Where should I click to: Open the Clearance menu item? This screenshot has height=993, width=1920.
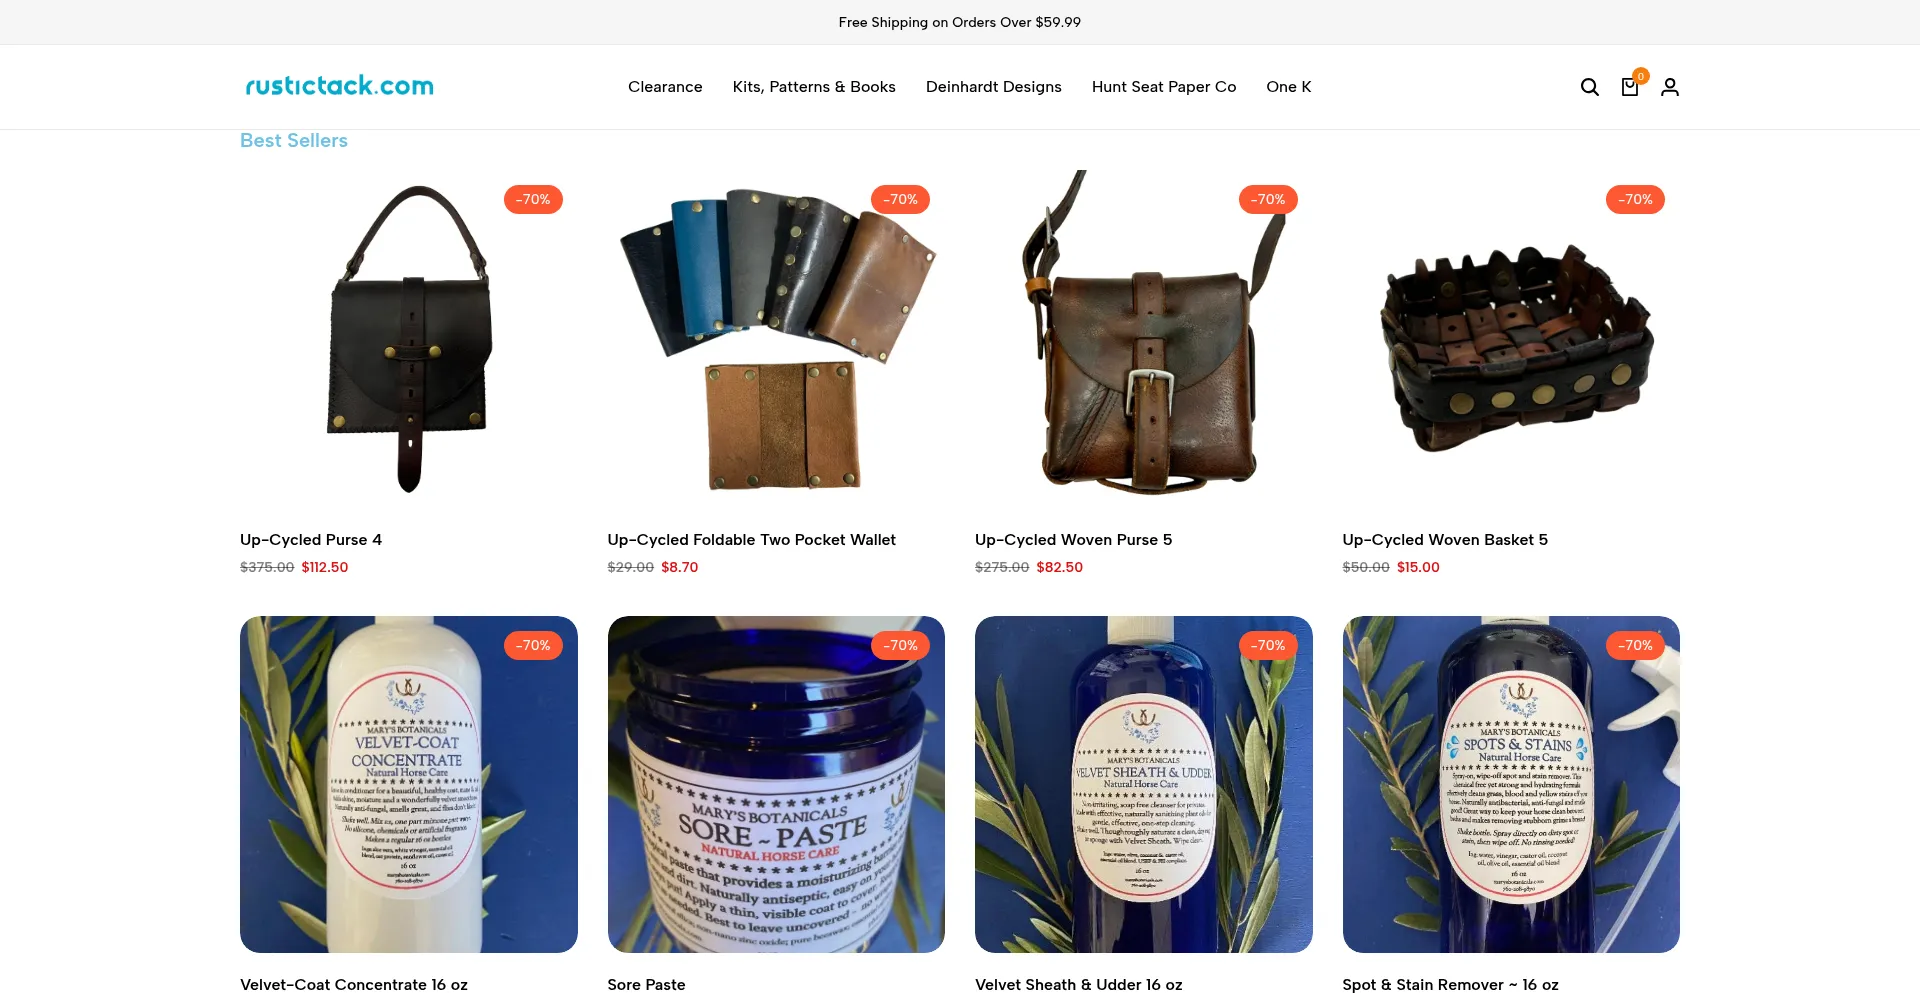(x=665, y=87)
